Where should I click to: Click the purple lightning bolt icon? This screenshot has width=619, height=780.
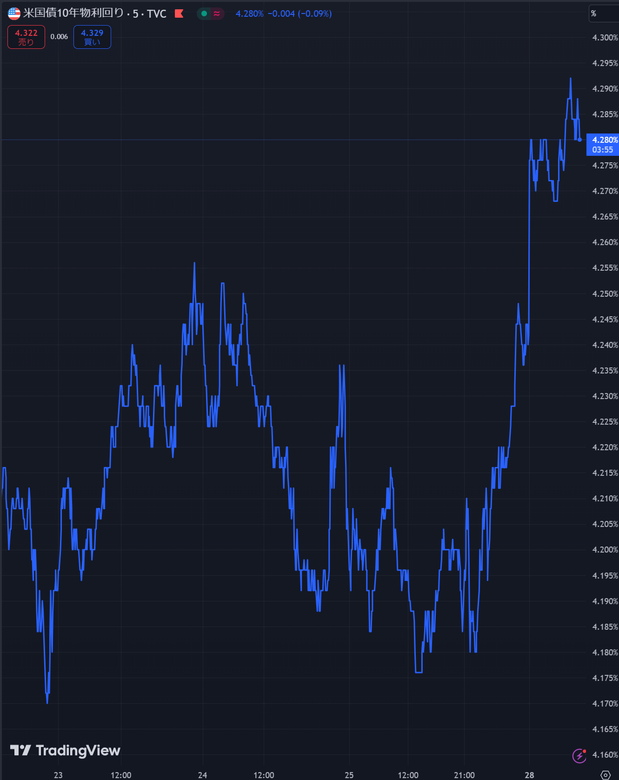[x=578, y=756]
